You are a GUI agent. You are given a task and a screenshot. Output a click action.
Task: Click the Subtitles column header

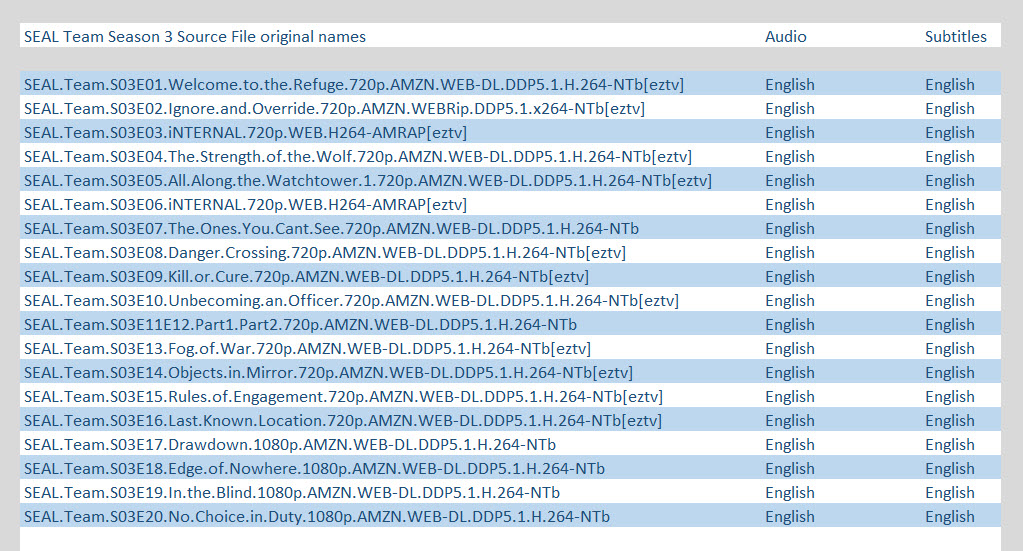(956, 37)
